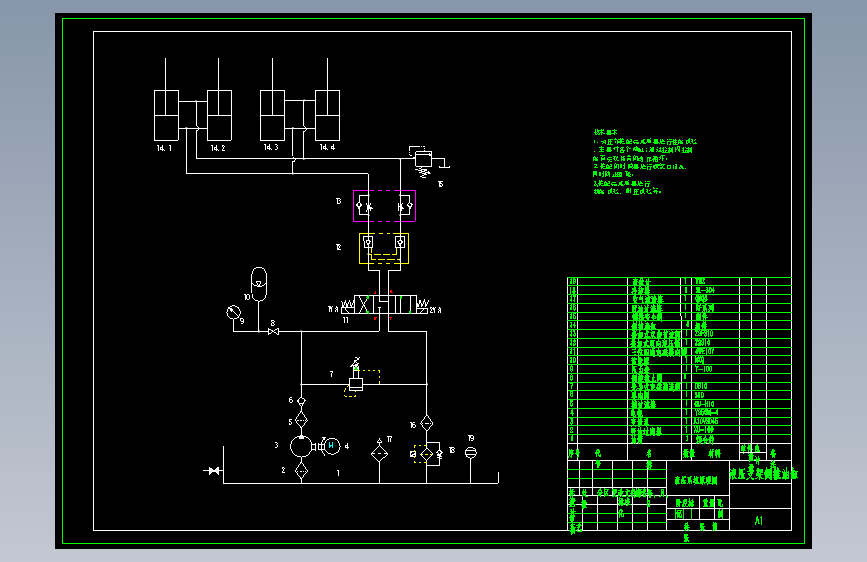867x562 pixels.
Task: Click the large green drawing title in the title block
Action: point(763,473)
